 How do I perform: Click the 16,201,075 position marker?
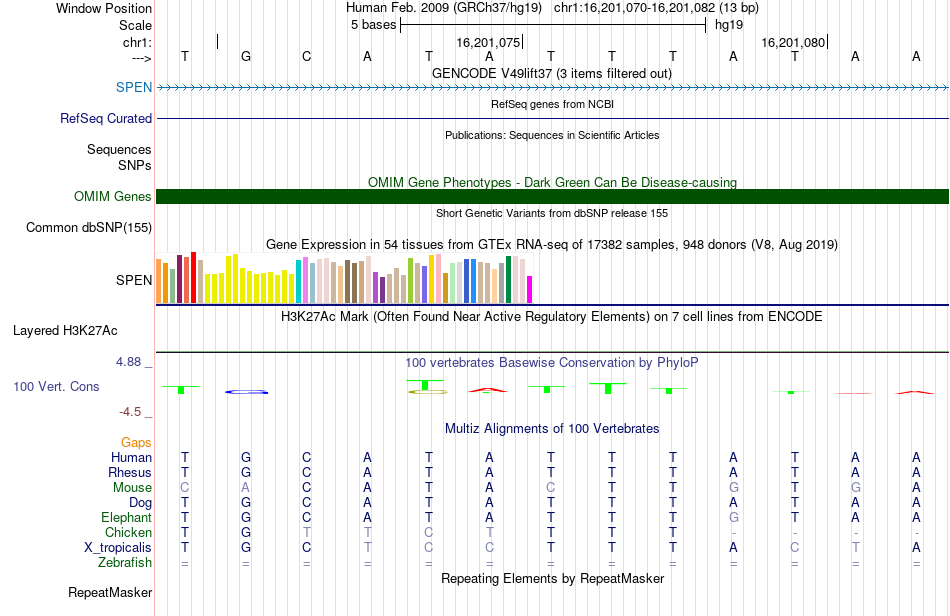pyautogui.click(x=488, y=42)
